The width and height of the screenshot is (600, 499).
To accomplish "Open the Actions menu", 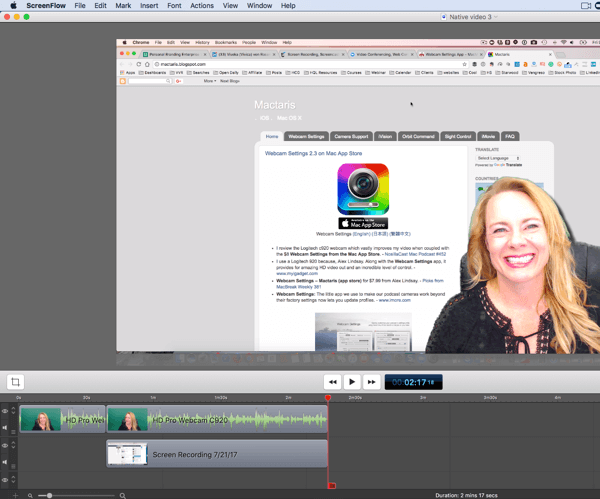I will [202, 6].
